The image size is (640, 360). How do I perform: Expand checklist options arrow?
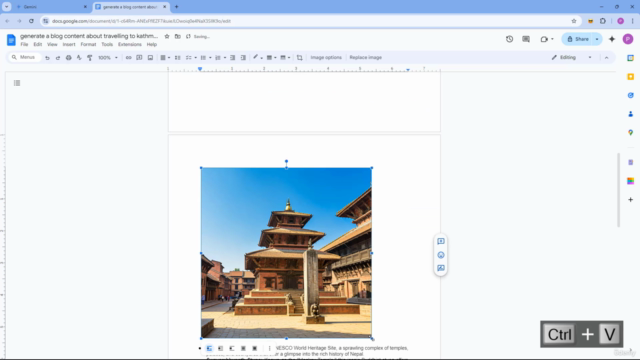coord(196,58)
